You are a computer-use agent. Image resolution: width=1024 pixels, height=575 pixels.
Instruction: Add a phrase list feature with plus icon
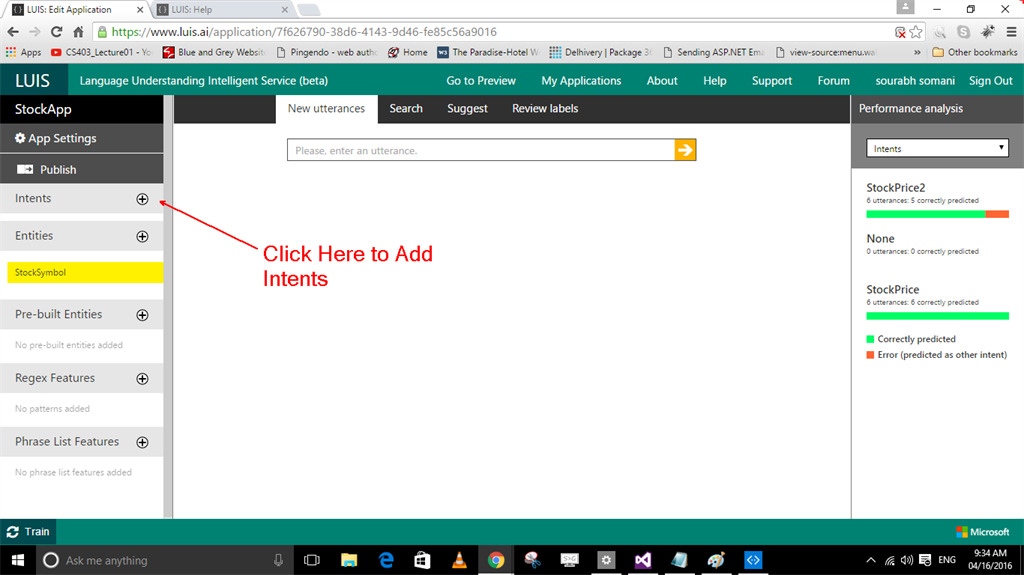pyautogui.click(x=142, y=442)
